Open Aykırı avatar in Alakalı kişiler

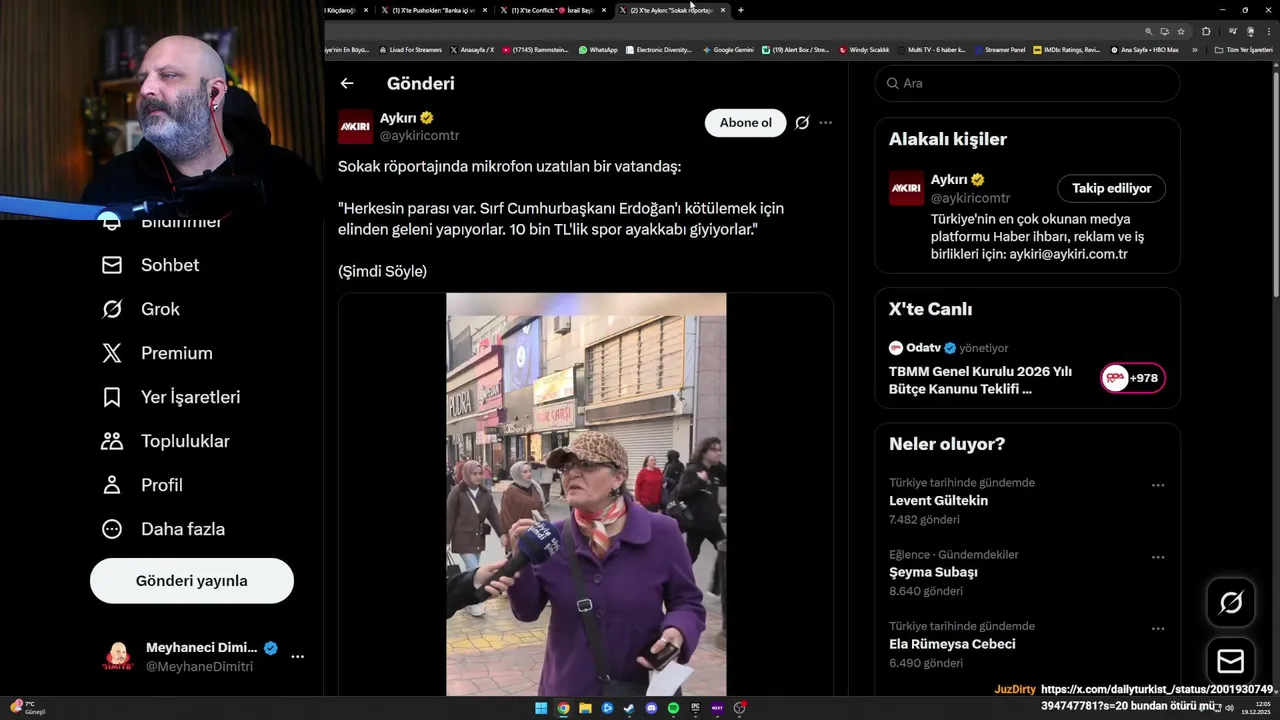pos(907,188)
